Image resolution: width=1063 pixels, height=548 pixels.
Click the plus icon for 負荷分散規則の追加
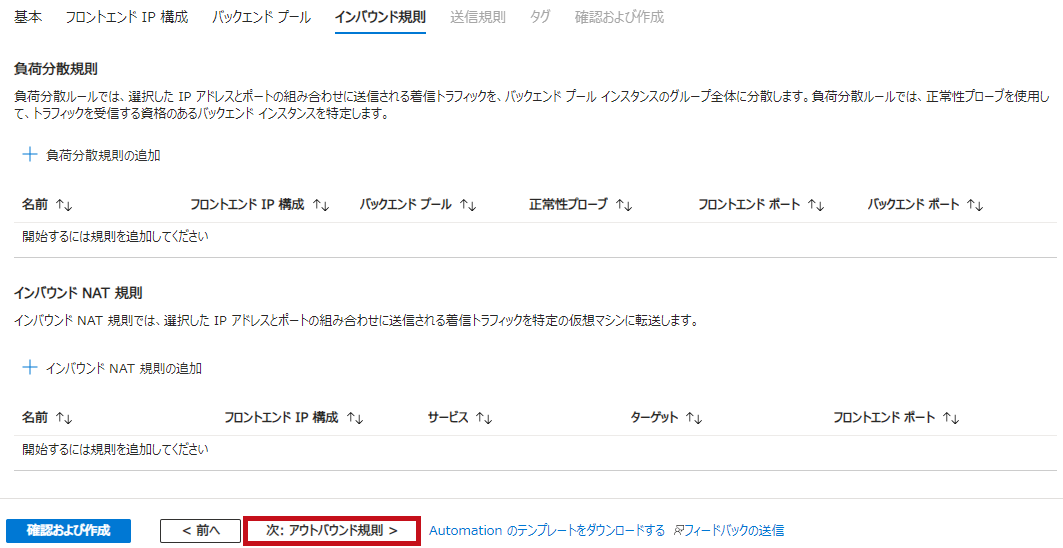[29, 155]
